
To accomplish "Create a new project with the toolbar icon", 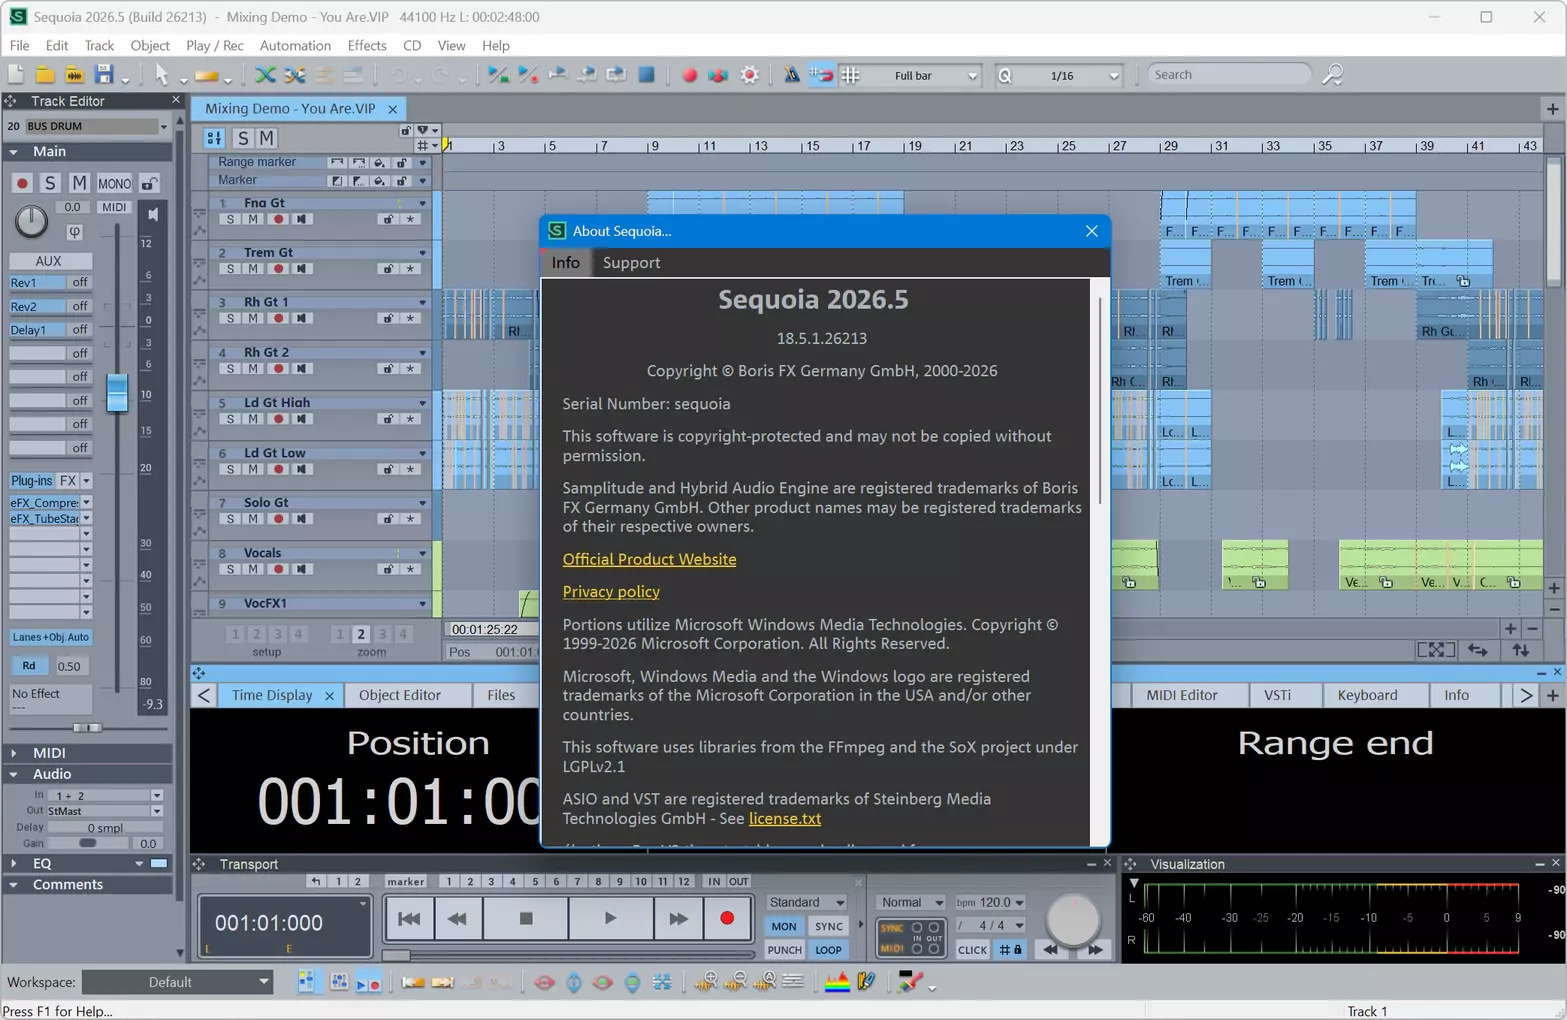I will [x=16, y=75].
